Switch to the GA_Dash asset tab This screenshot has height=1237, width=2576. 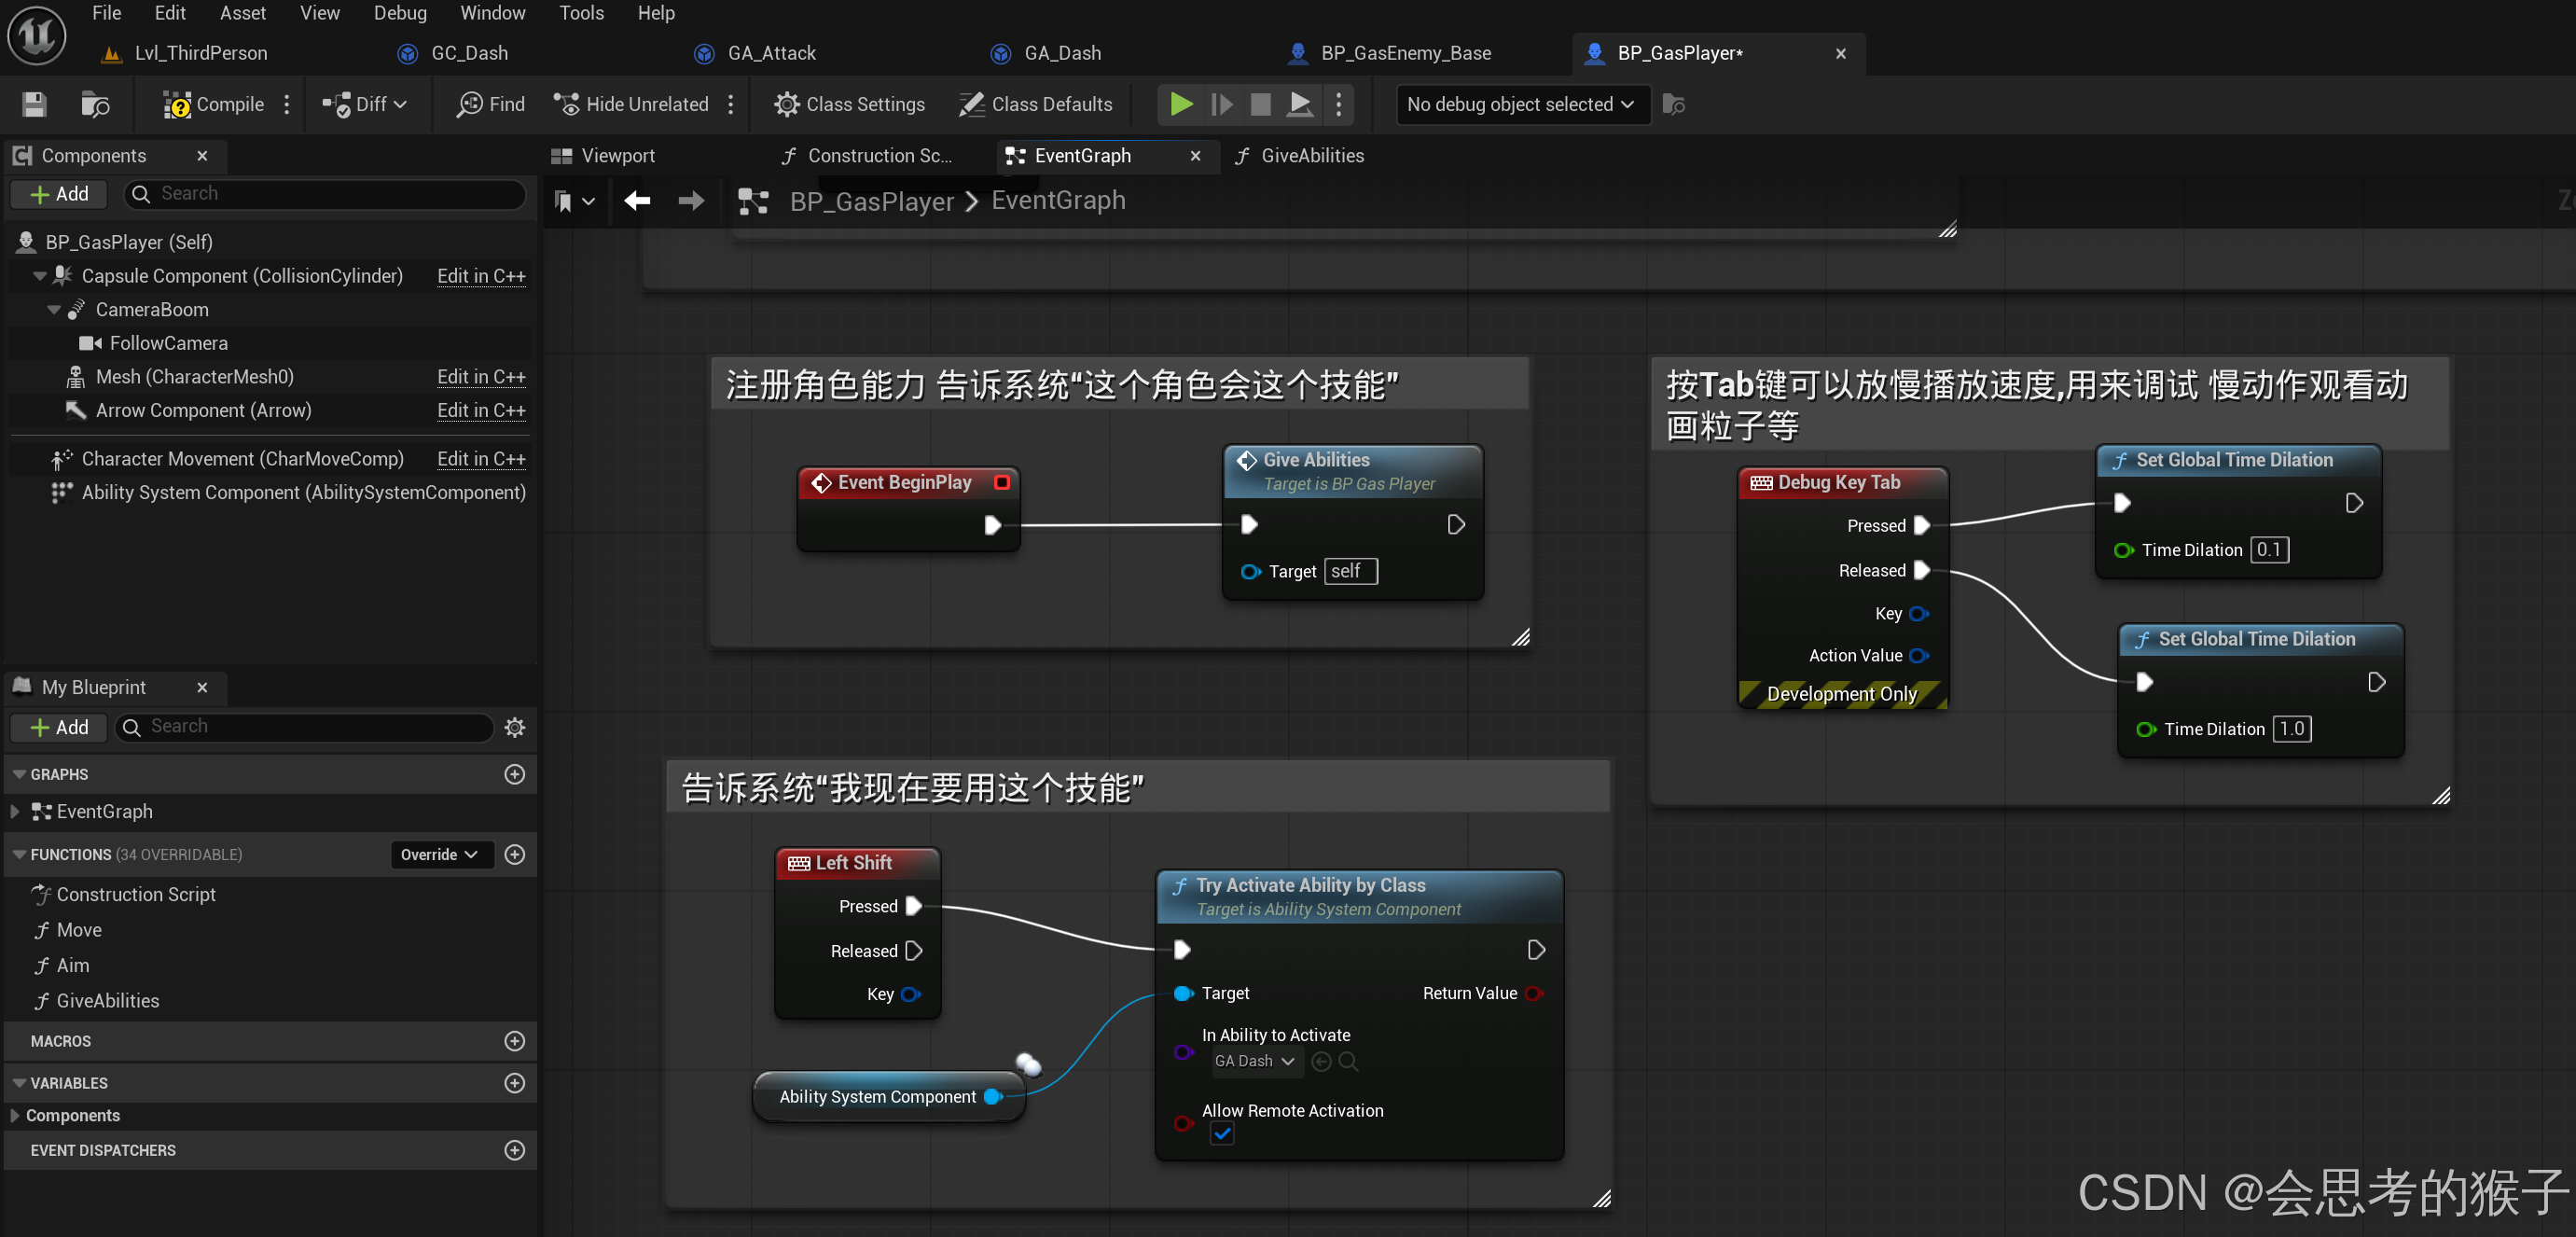point(1061,53)
